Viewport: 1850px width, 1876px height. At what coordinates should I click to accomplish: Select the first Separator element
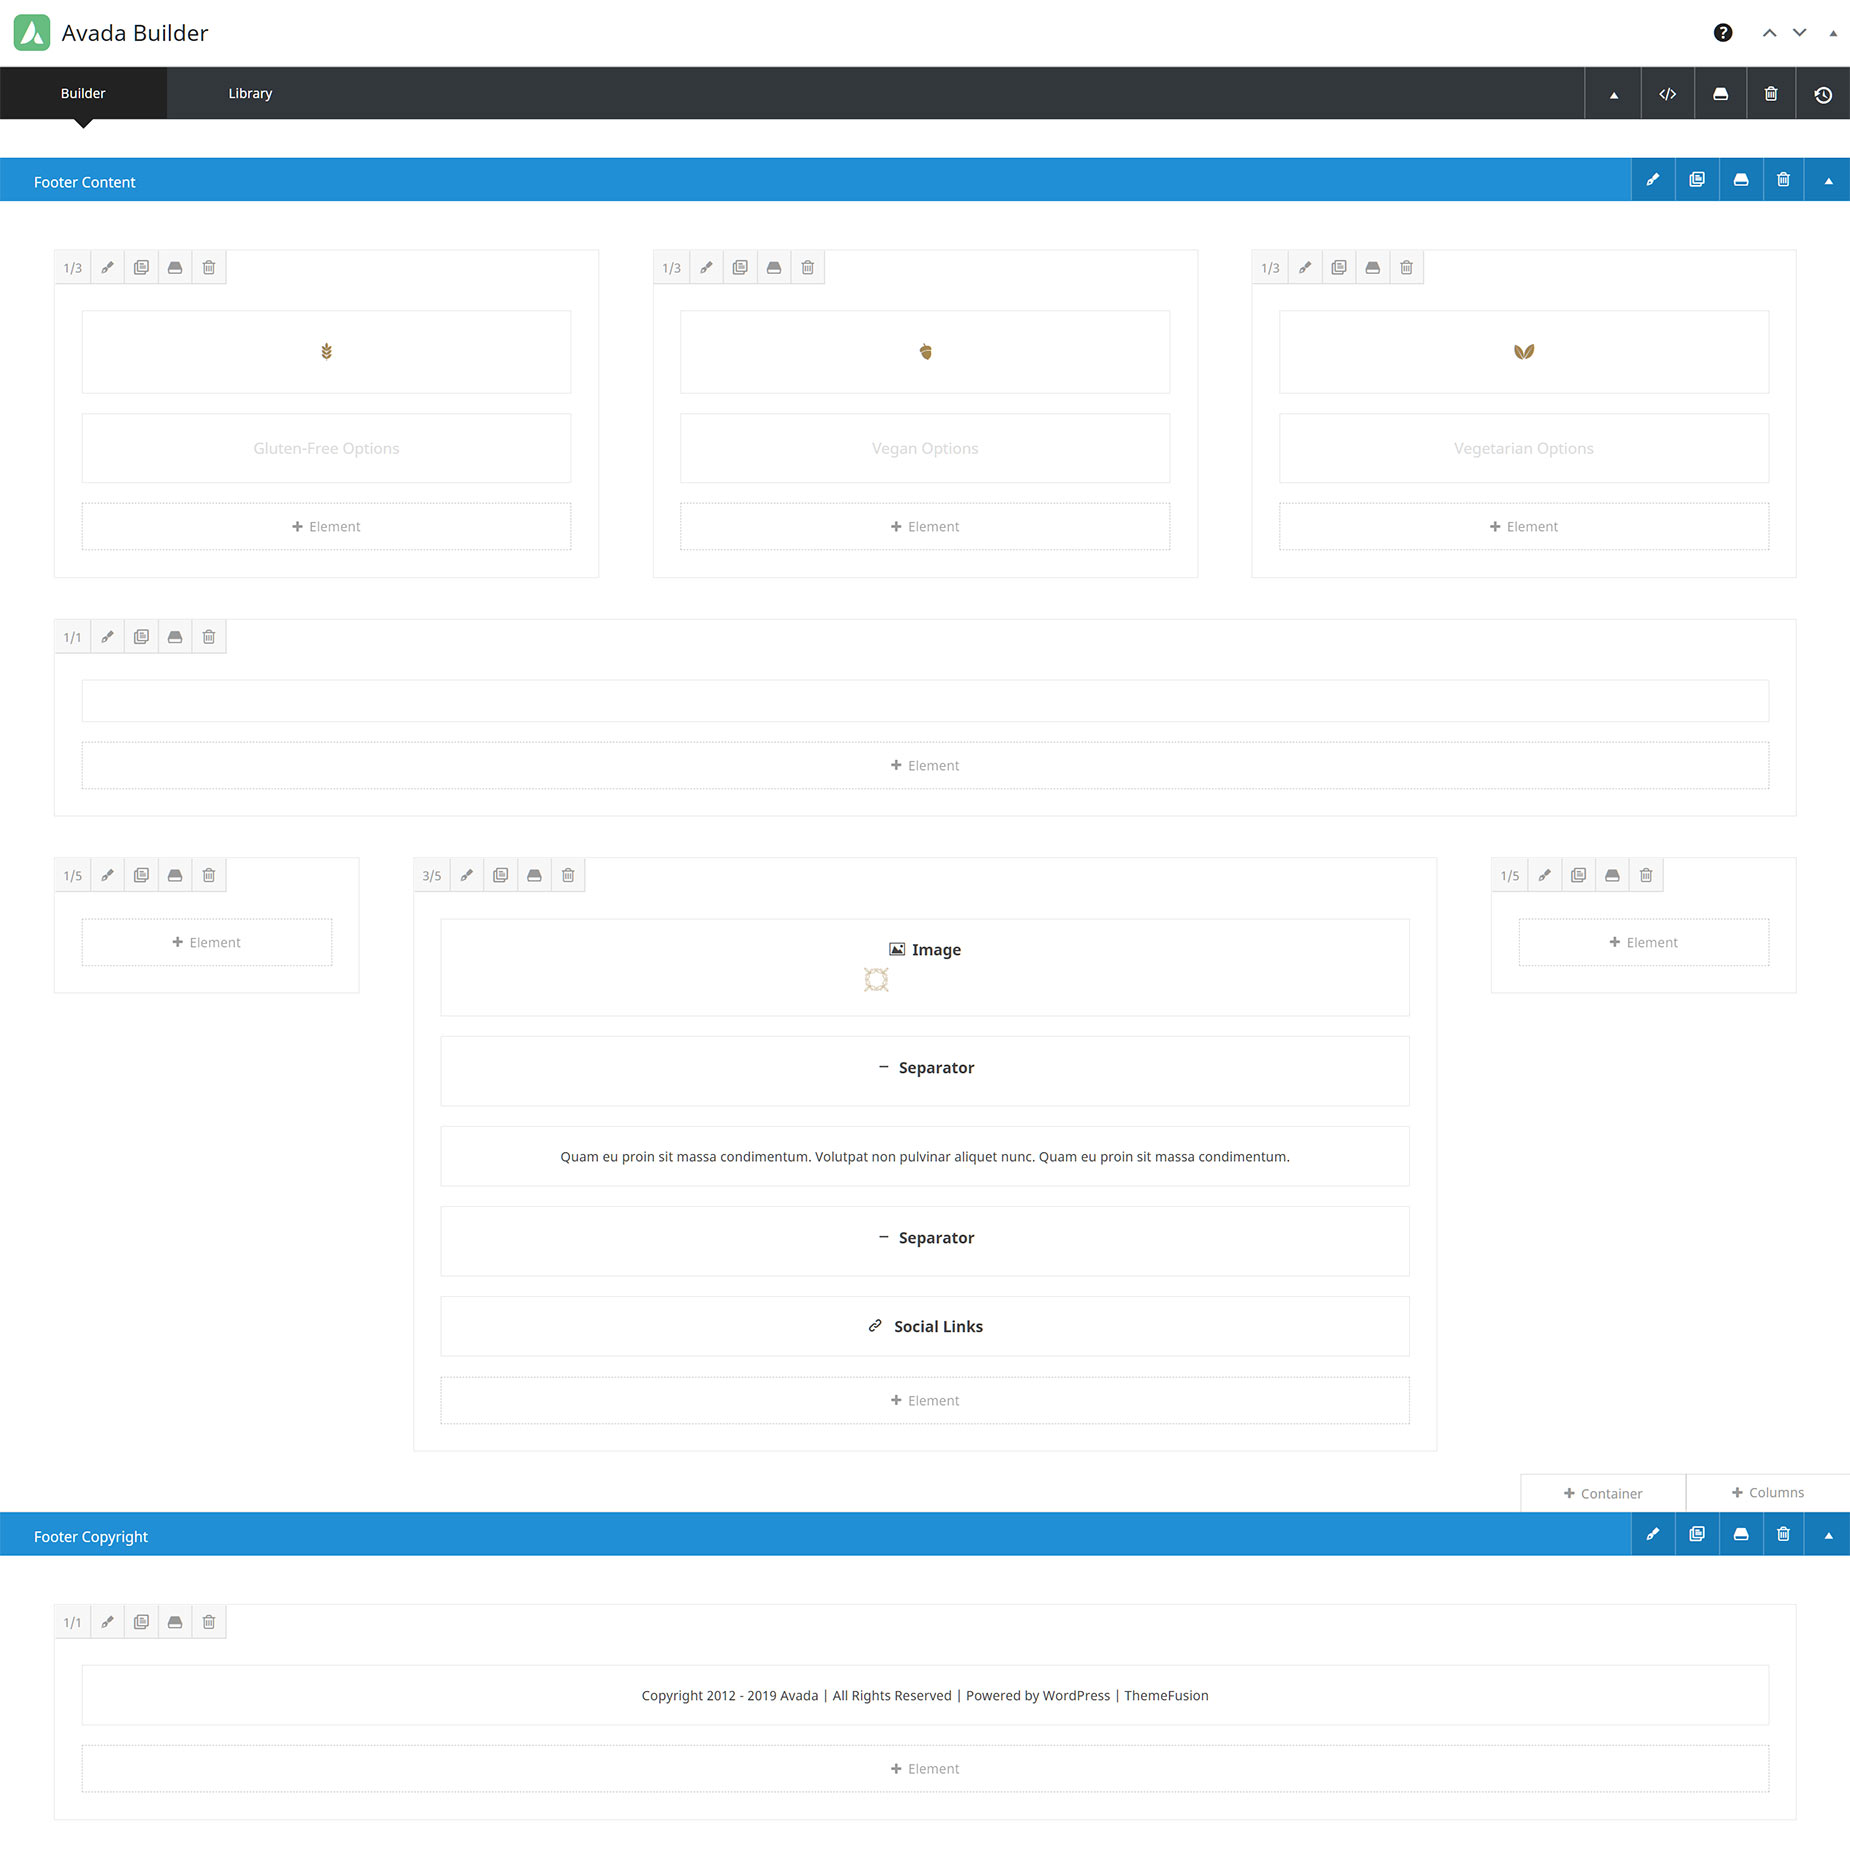point(925,1071)
